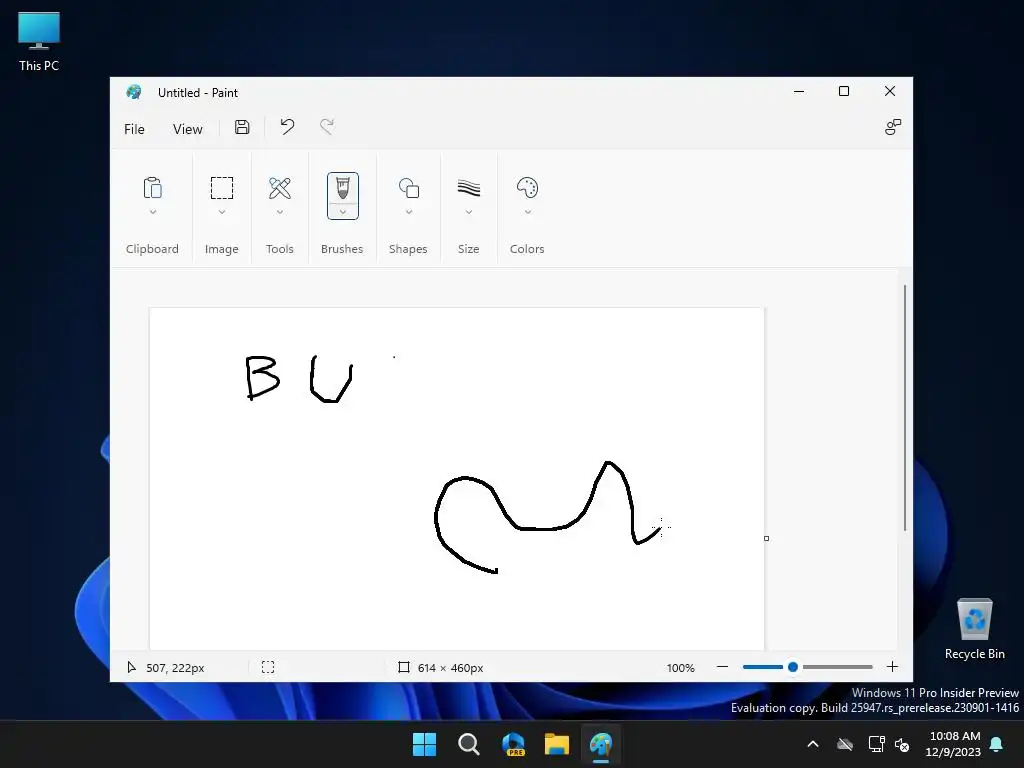Click the Paint icon in taskbar
Viewport: 1024px width, 768px height.
click(601, 744)
